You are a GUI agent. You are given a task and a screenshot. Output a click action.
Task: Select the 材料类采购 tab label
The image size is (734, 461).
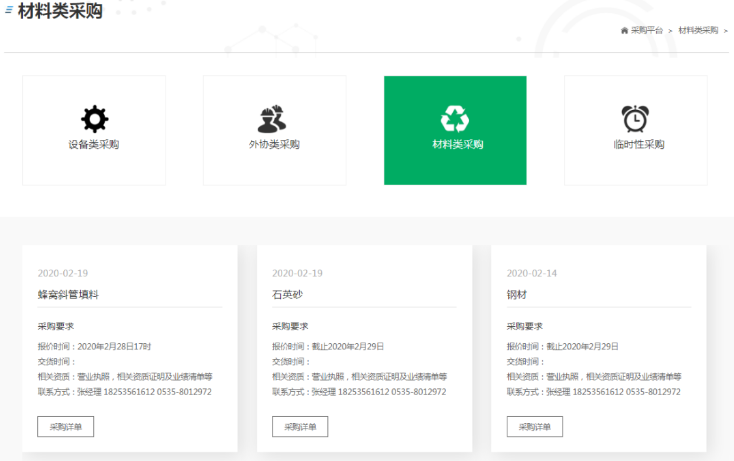tap(455, 145)
